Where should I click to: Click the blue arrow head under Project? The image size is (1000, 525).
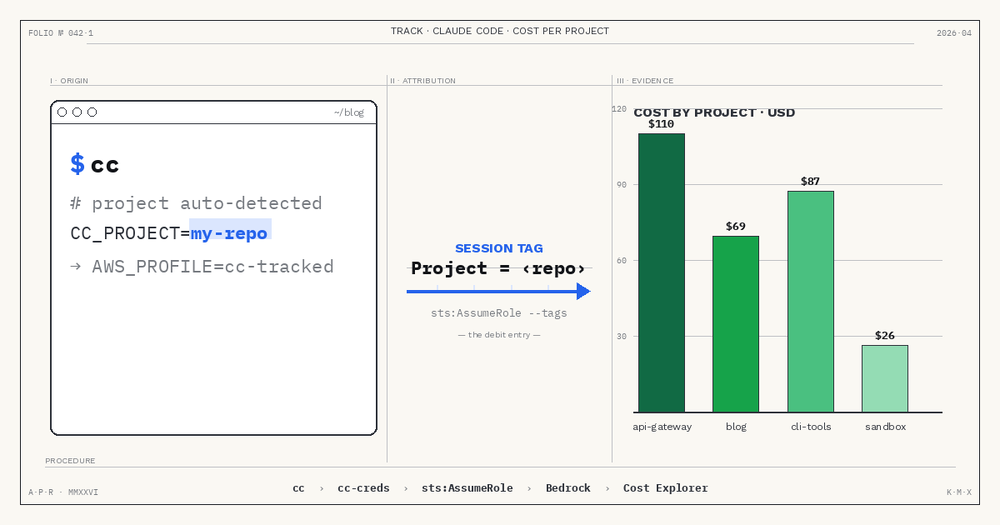coord(583,292)
